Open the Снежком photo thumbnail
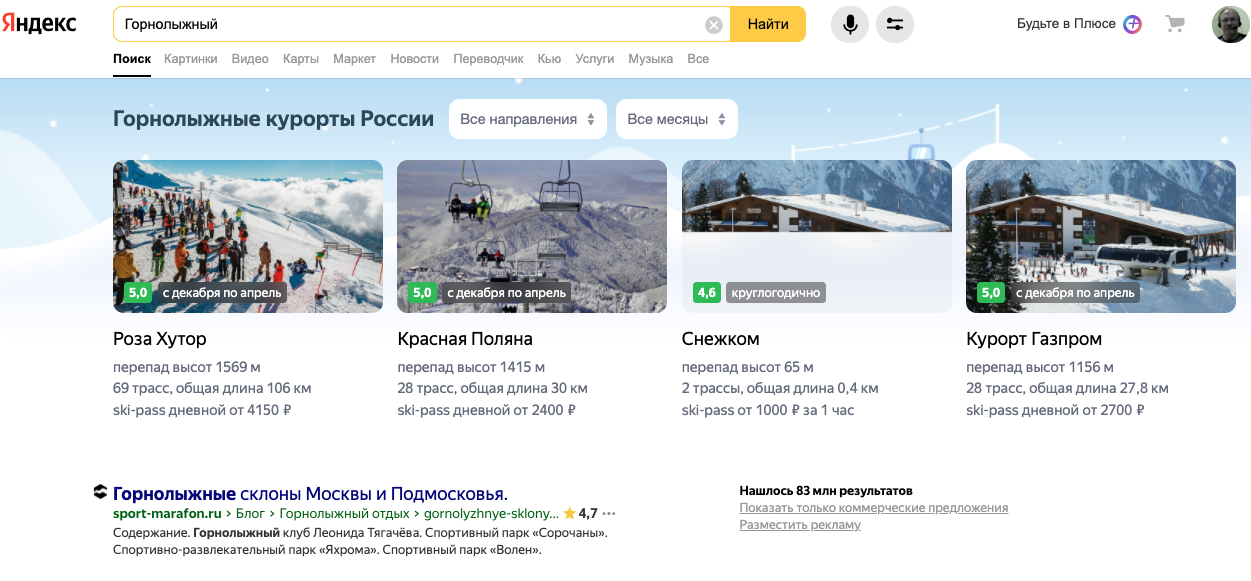1251x581 pixels. (817, 236)
